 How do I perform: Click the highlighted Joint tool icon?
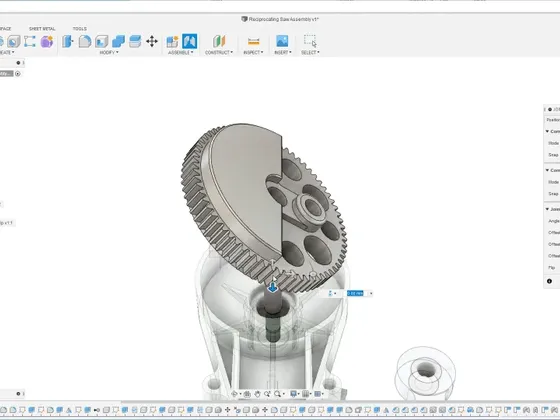(189, 41)
